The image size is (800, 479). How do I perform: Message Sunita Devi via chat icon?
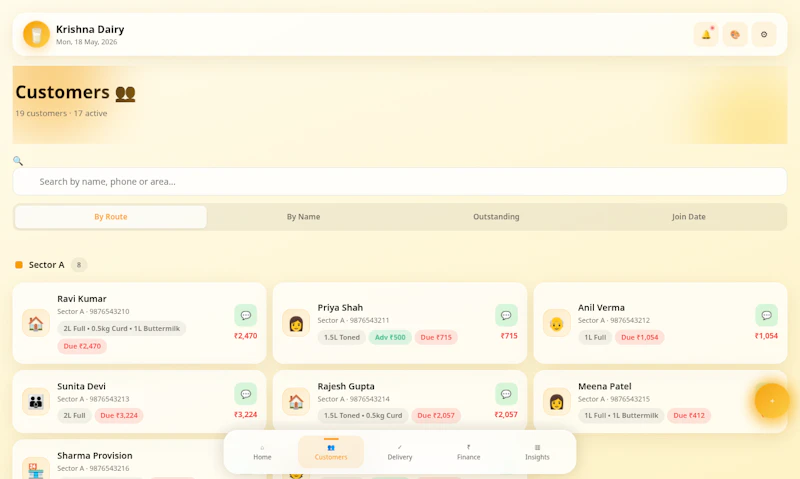coord(245,394)
